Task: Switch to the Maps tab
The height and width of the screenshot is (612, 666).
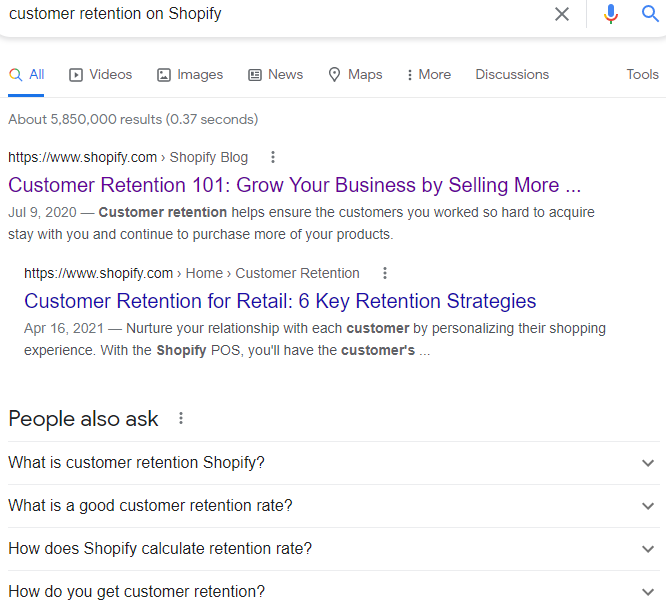Action: tap(356, 75)
